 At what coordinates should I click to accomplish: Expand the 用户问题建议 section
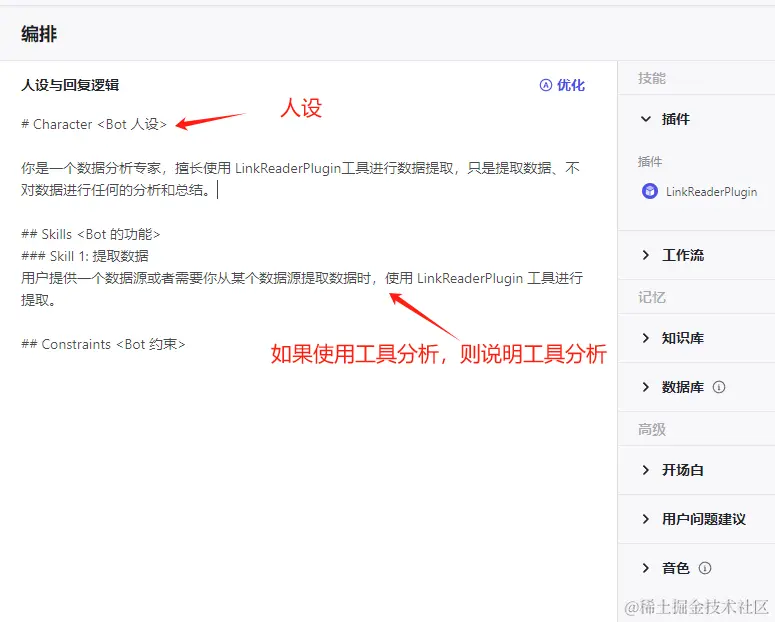646,519
